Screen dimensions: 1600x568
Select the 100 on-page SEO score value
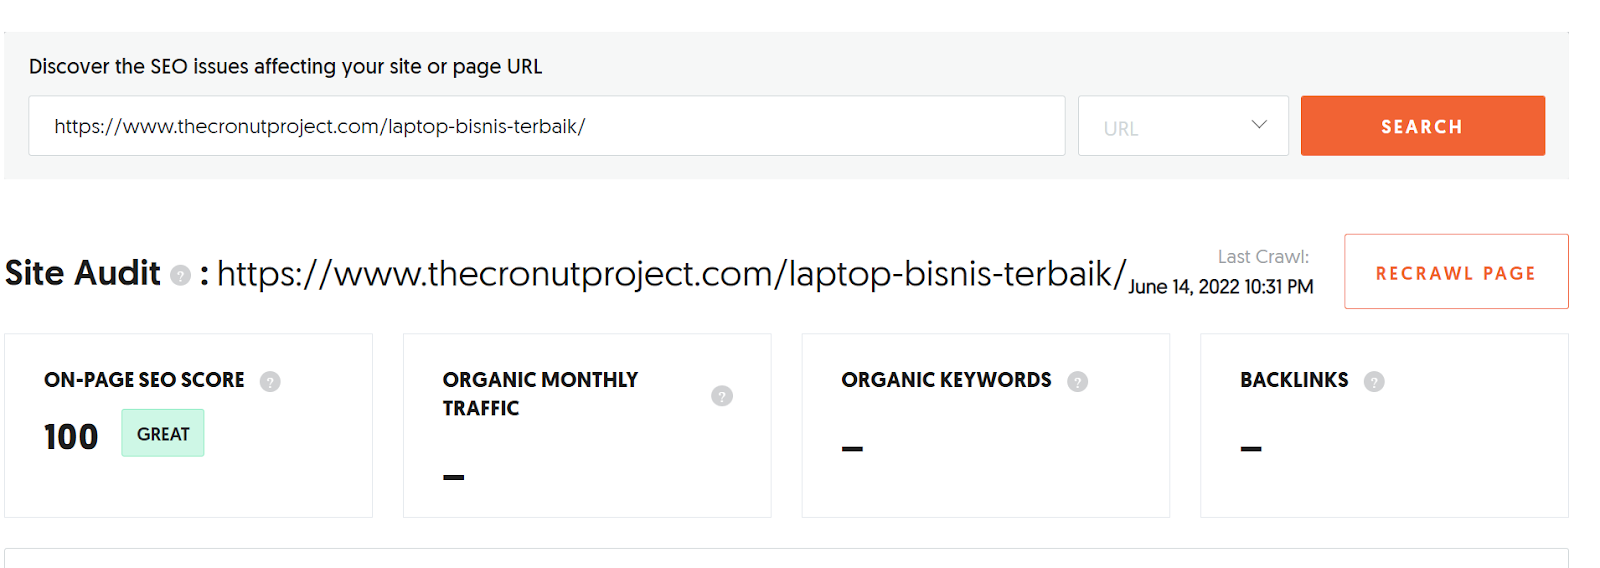71,437
